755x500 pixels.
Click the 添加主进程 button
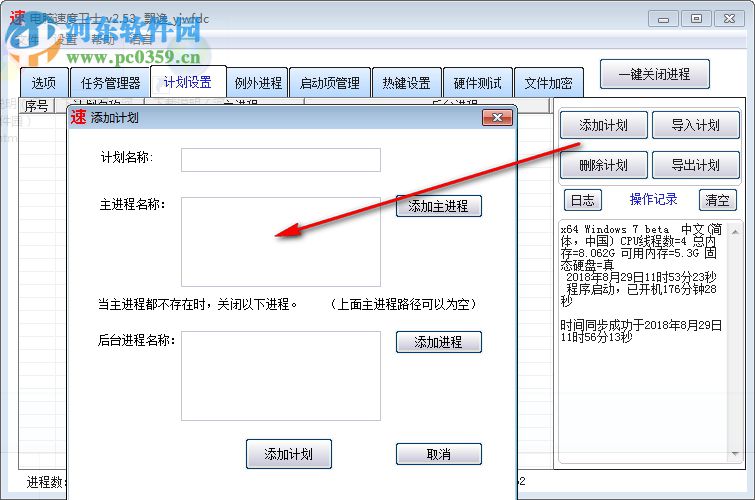(x=439, y=206)
